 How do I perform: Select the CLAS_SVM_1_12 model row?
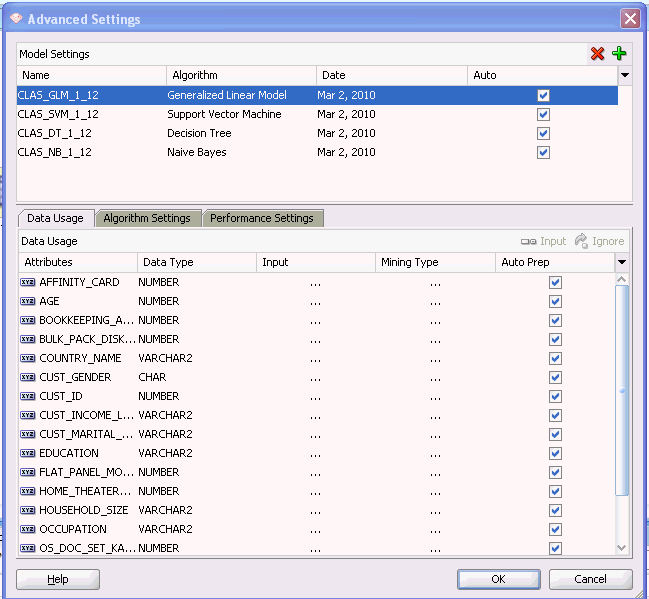(x=317, y=115)
